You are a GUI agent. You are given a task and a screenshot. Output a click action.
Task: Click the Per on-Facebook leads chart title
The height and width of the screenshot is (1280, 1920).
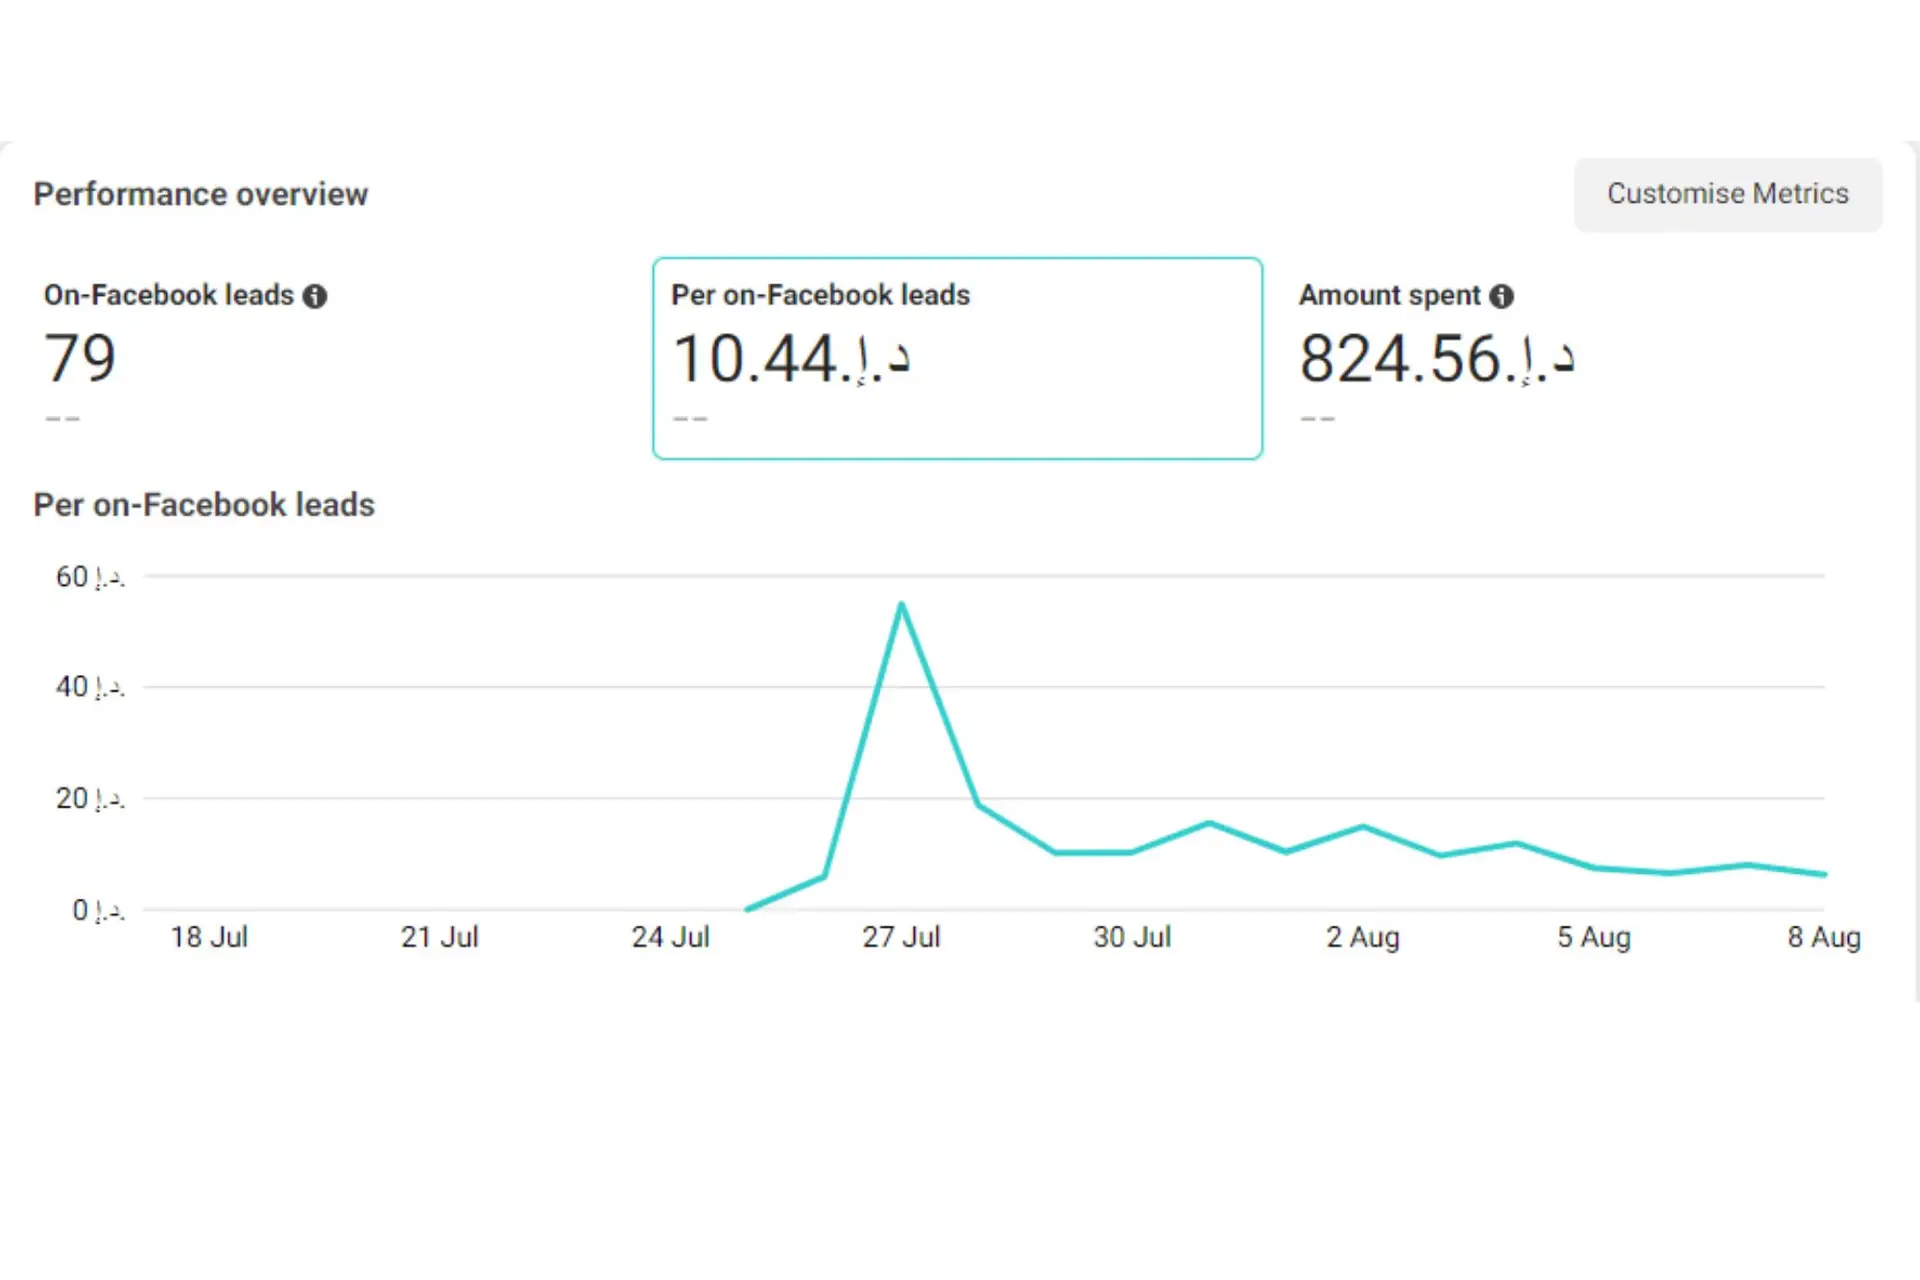[x=204, y=505]
